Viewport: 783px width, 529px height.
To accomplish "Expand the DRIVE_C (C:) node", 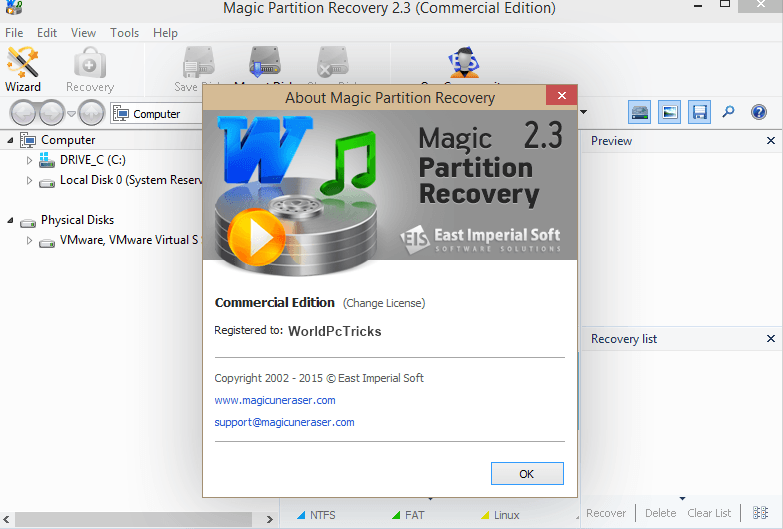I will [x=29, y=160].
